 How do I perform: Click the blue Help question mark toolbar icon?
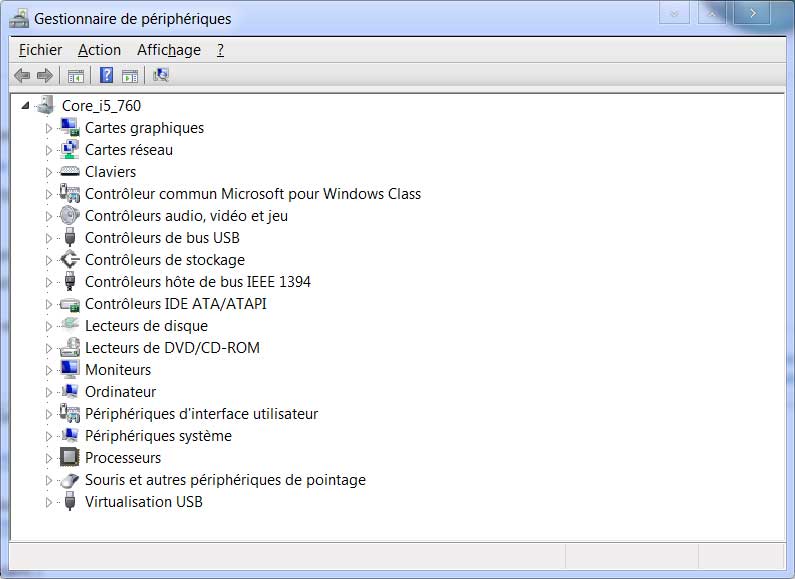pyautogui.click(x=106, y=75)
